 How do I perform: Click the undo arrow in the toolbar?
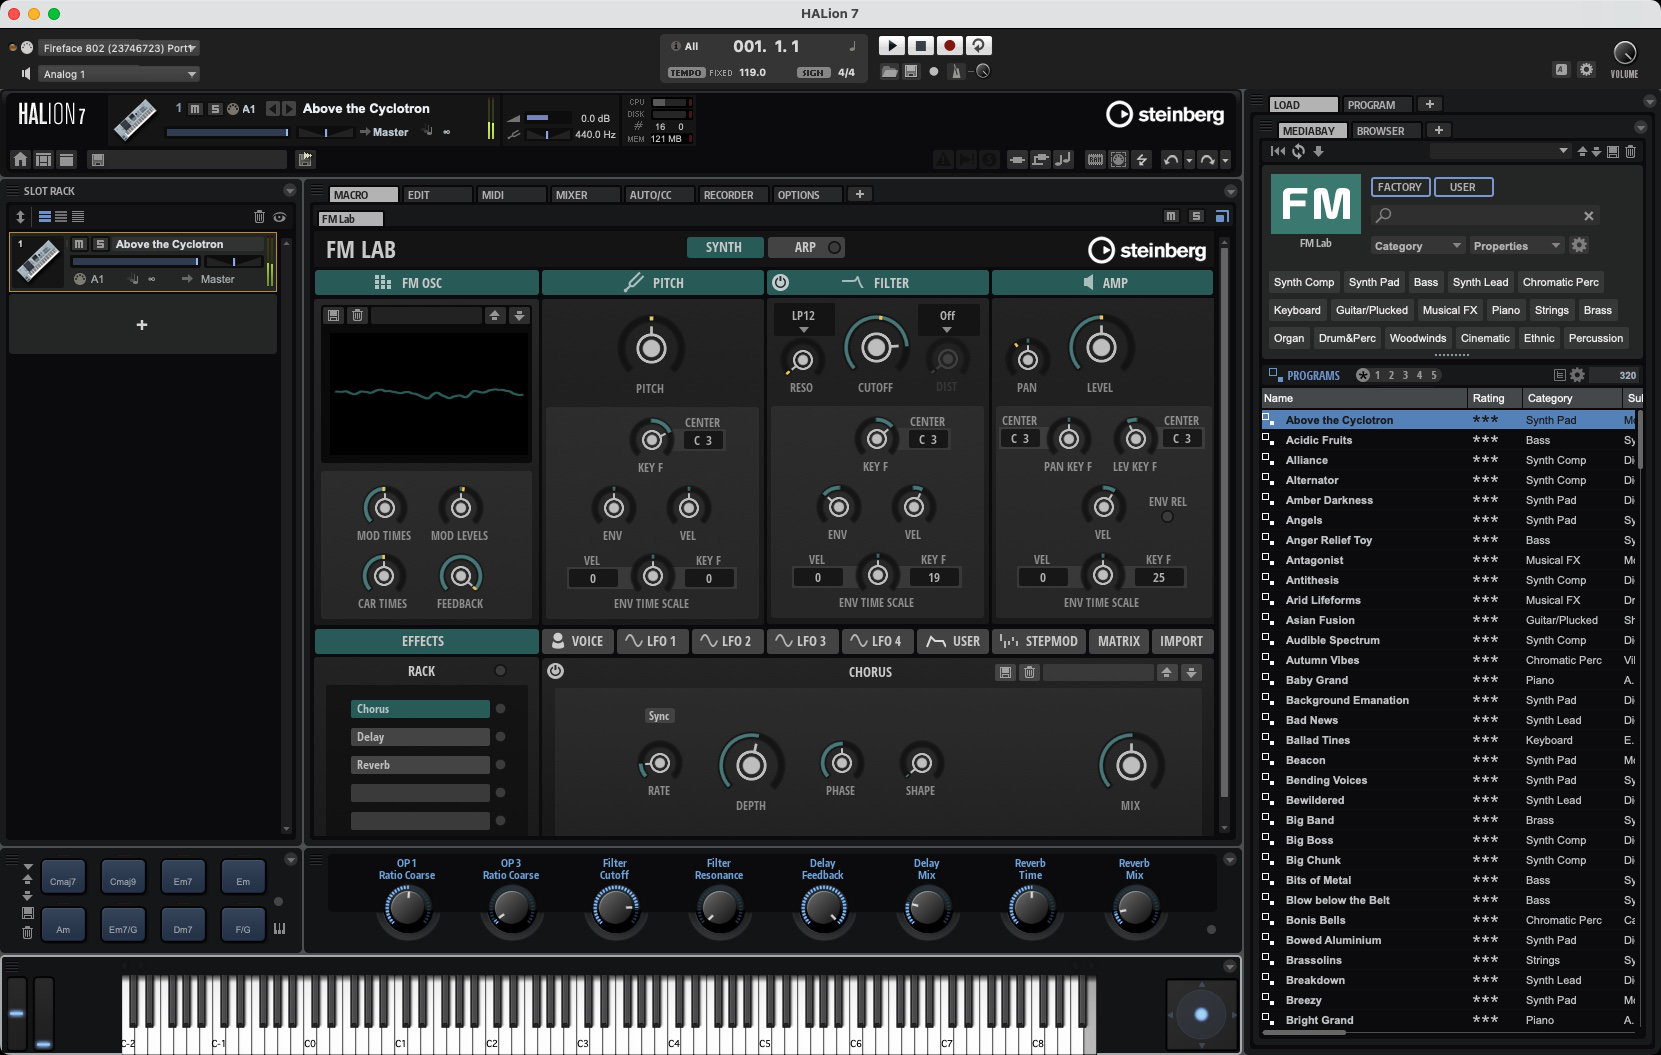pos(1170,160)
